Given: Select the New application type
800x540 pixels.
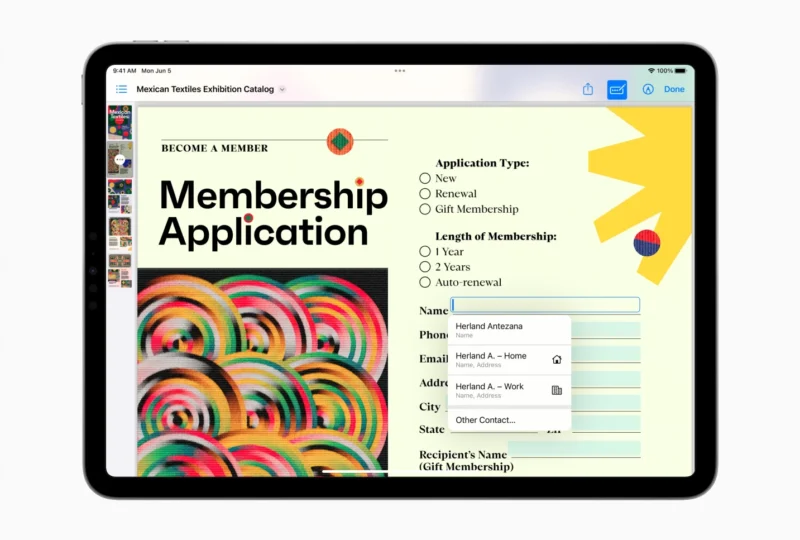Looking at the screenshot, I should 425,178.
